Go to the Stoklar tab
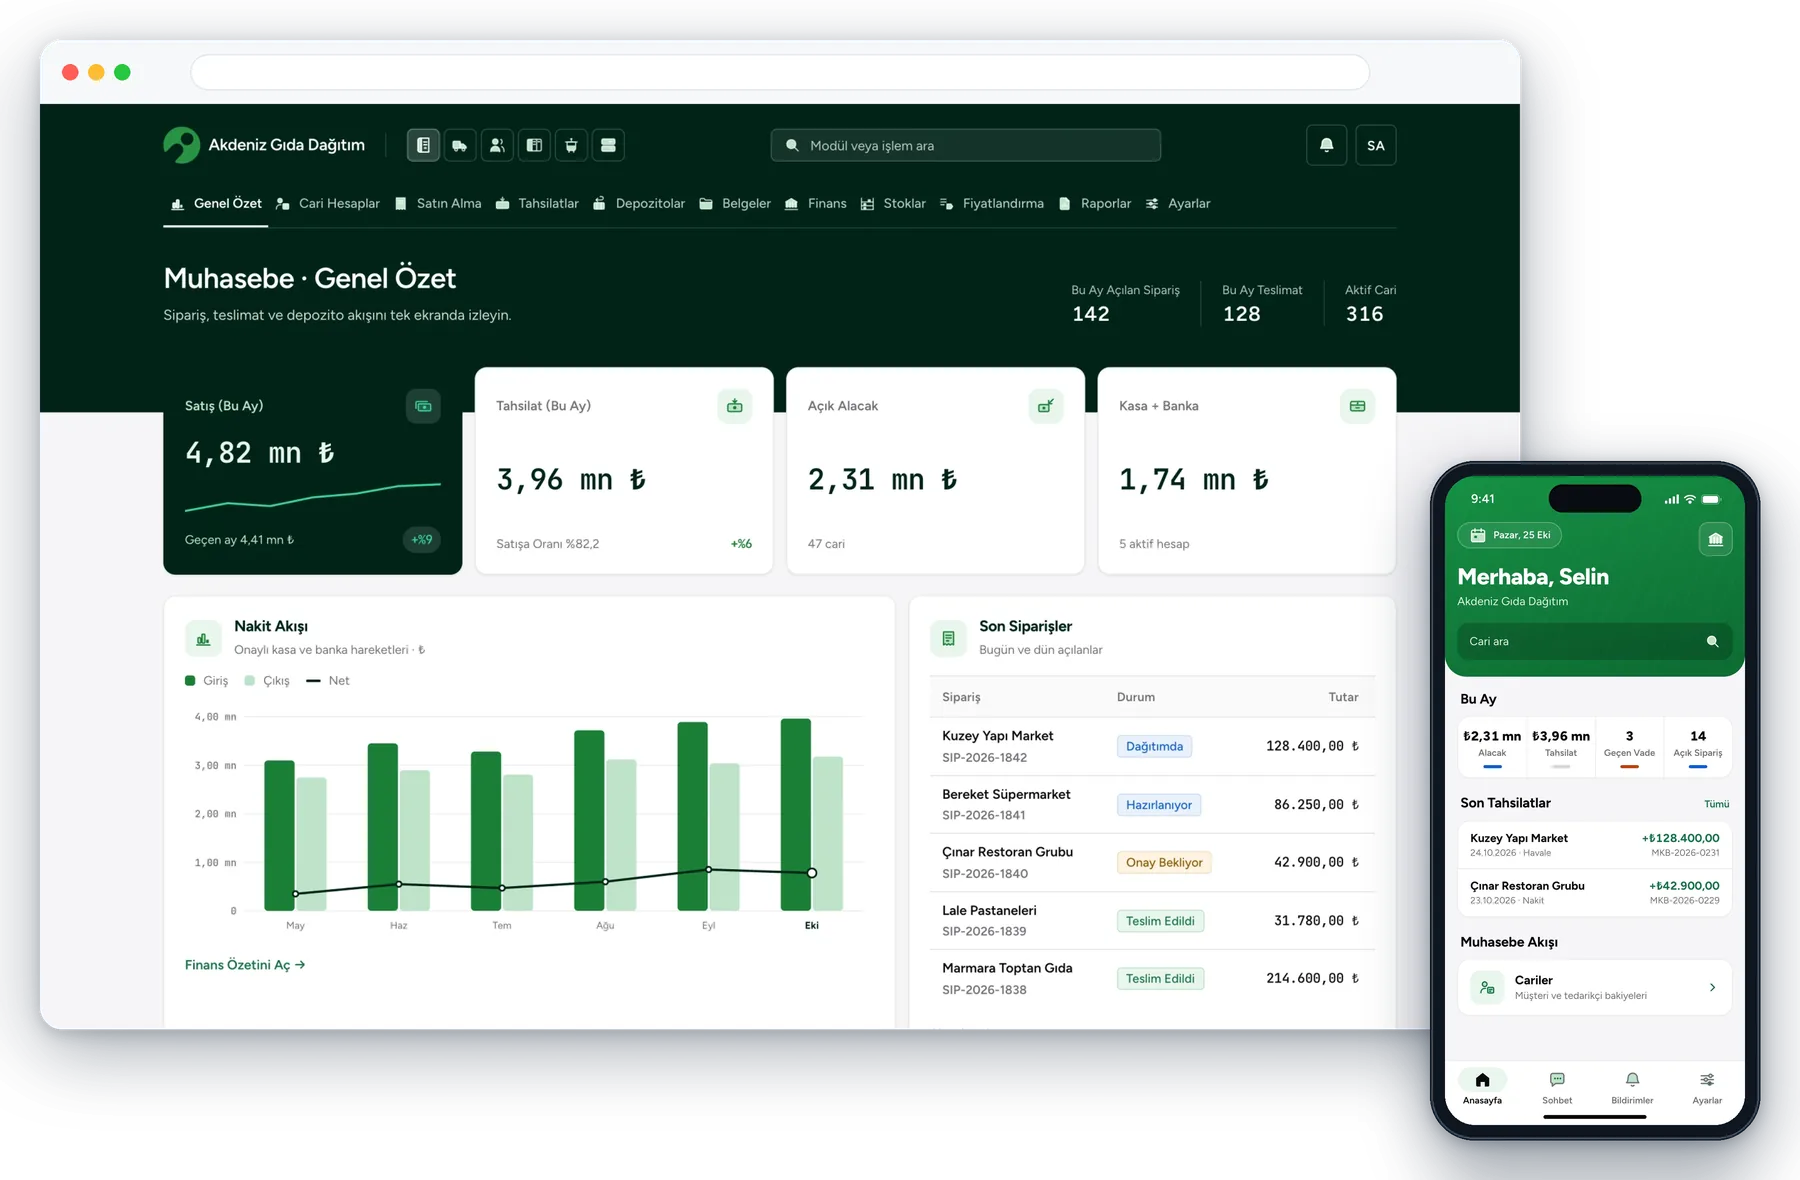 tap(893, 203)
